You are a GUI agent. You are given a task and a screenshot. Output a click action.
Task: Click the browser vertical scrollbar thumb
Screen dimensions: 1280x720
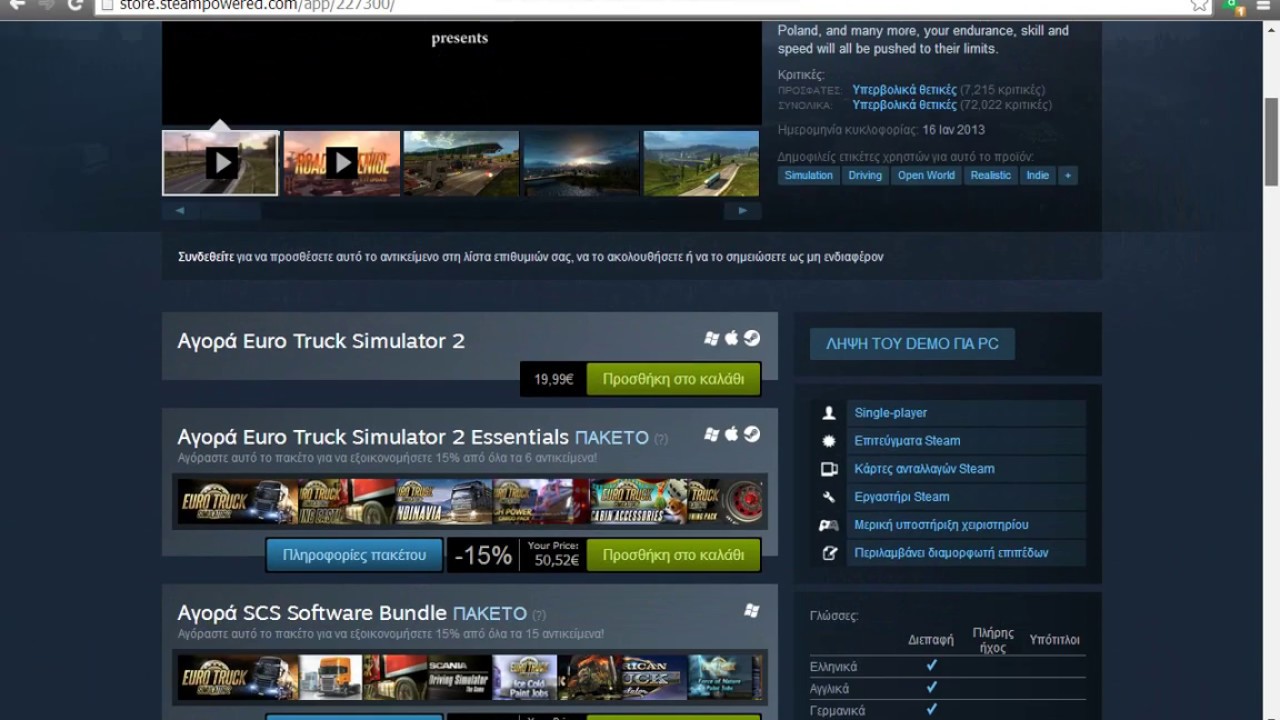(1271, 142)
